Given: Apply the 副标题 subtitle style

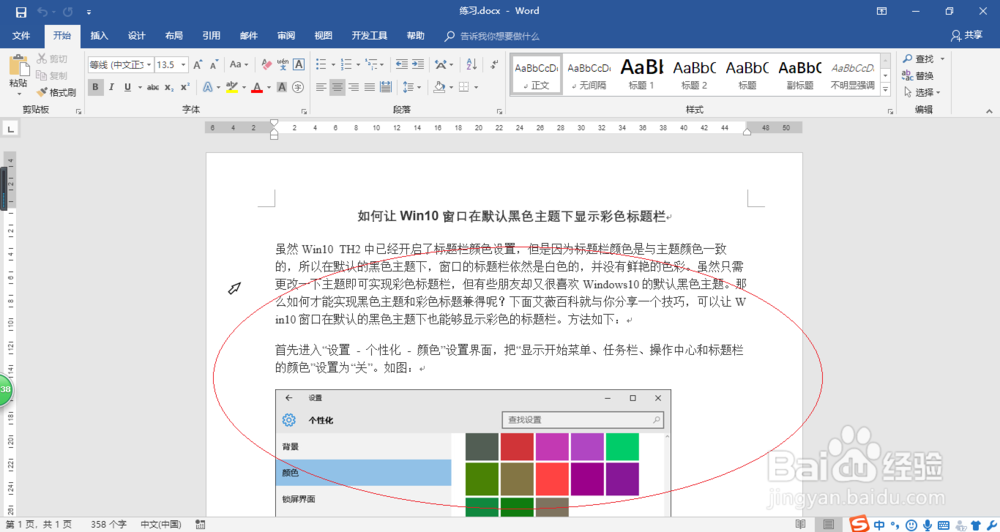Looking at the screenshot, I should coord(800,74).
